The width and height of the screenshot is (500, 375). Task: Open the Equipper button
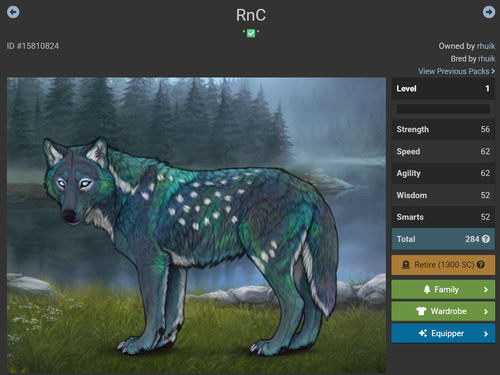point(443,333)
